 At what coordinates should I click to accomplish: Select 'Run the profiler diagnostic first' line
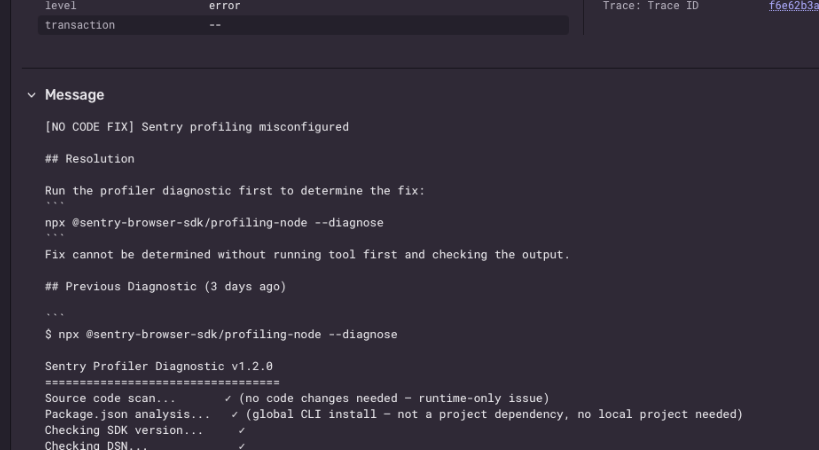tap(235, 191)
